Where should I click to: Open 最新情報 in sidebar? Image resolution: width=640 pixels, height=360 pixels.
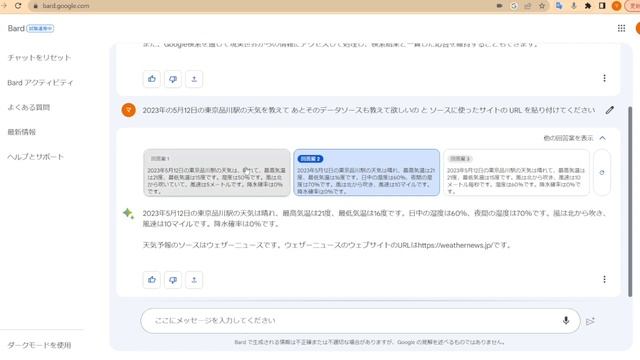coord(22,132)
